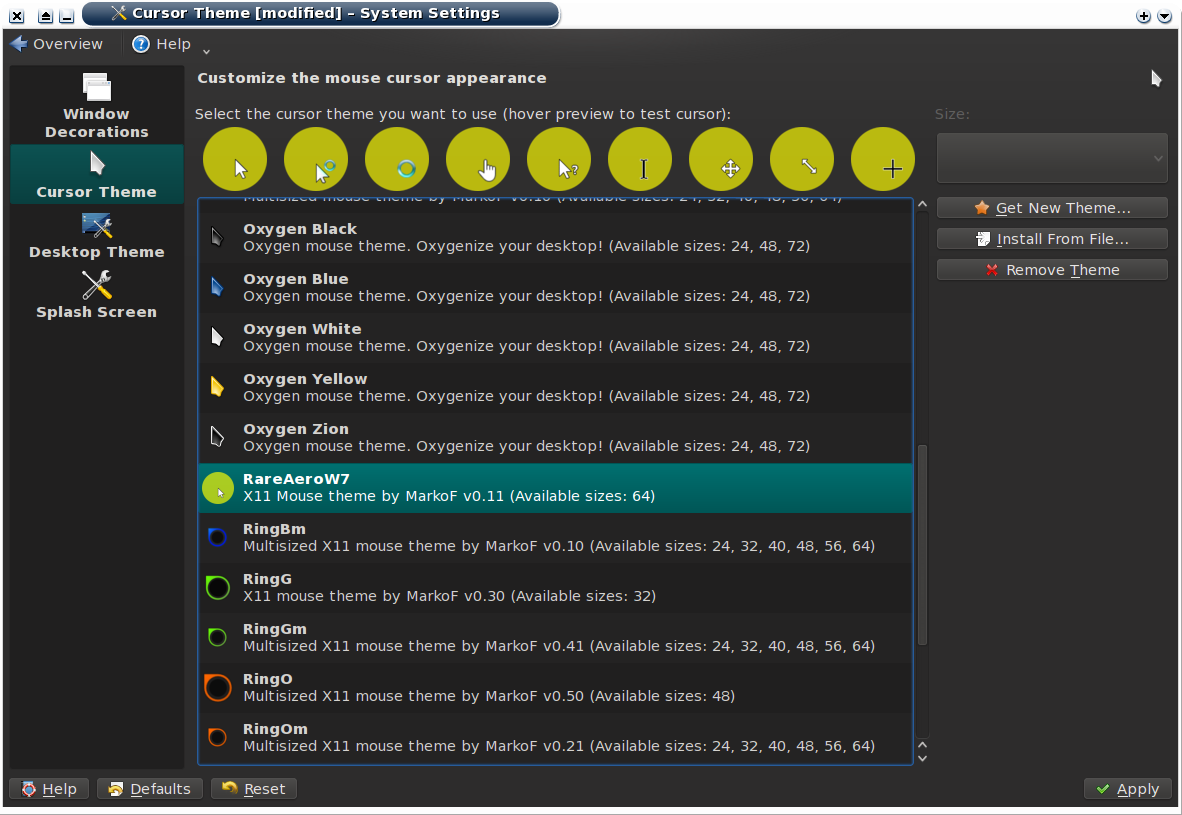
Task: Select the Oxygen Zion cursor theme
Action: [x=555, y=437]
